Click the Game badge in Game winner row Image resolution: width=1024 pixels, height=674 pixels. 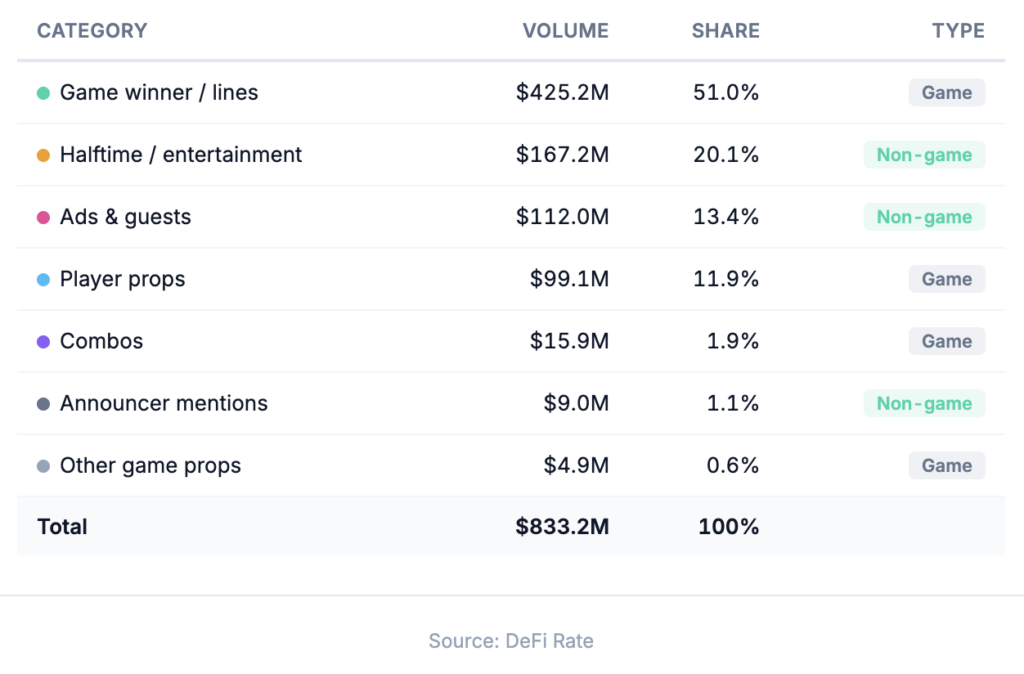tap(946, 93)
